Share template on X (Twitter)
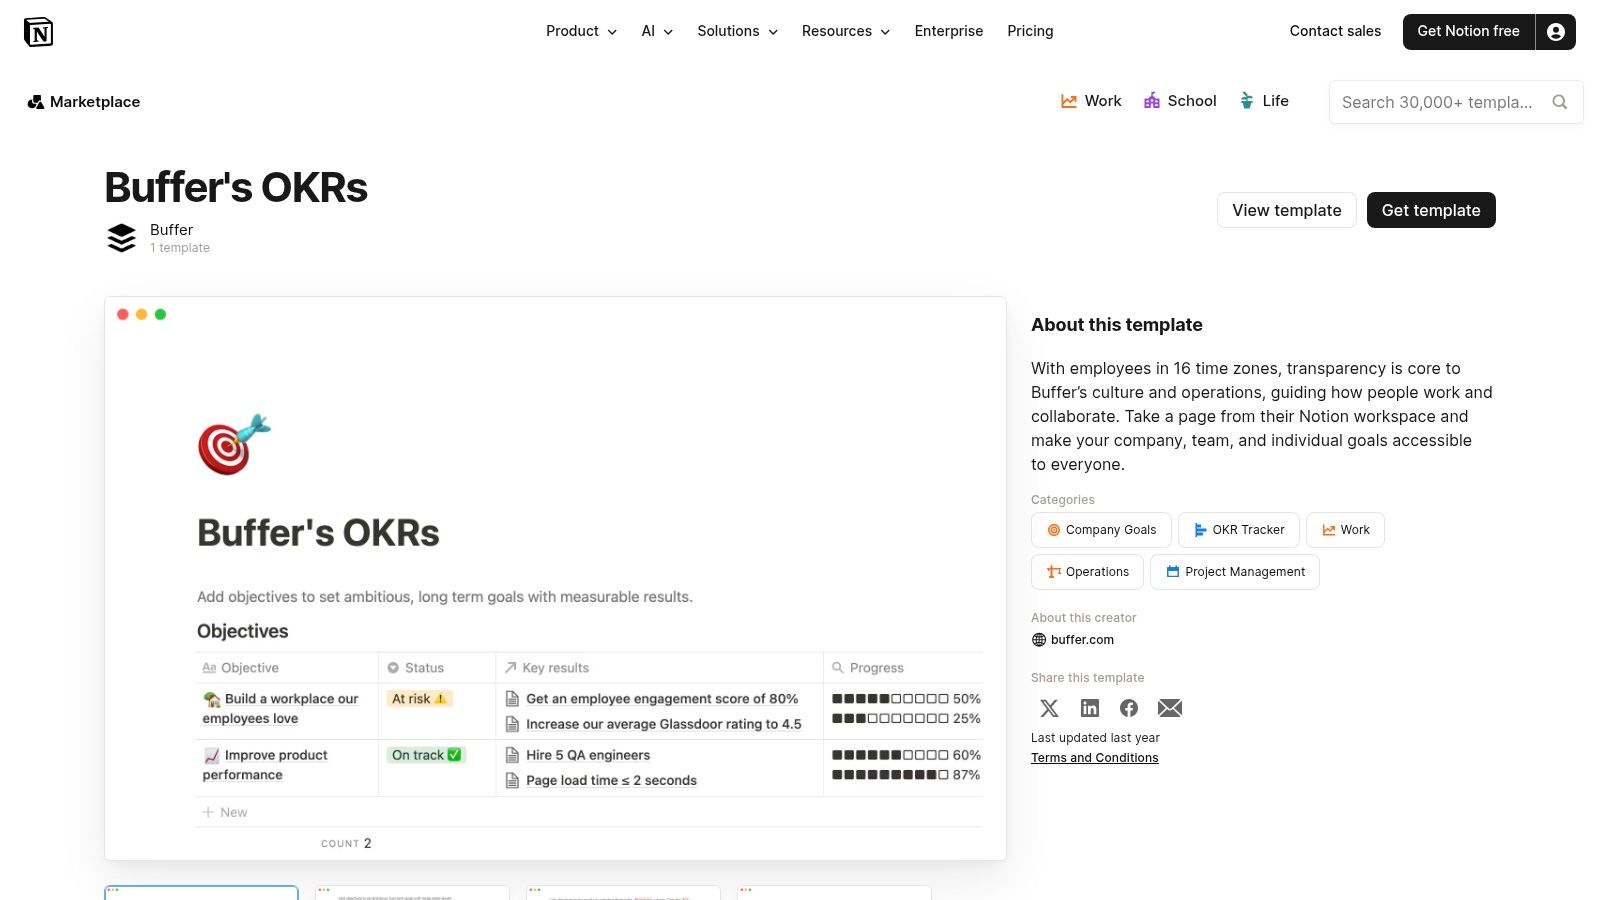 tap(1049, 708)
